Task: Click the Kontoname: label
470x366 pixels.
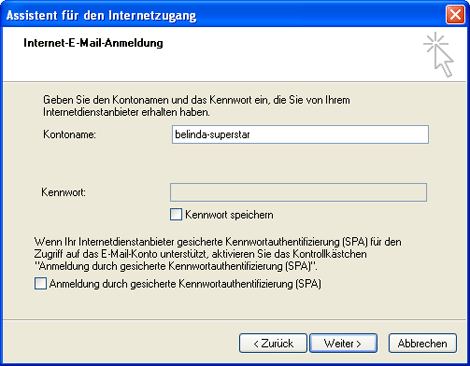Action: point(69,134)
